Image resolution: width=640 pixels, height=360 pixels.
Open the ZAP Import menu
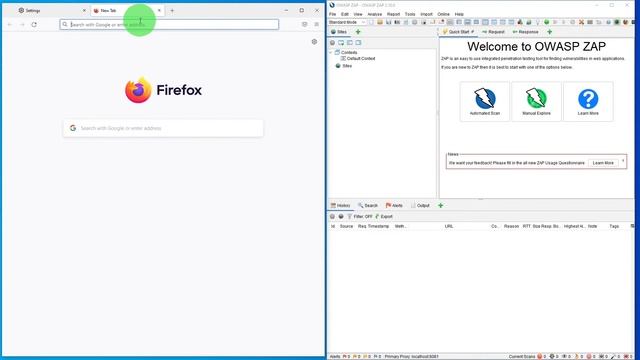(426, 14)
